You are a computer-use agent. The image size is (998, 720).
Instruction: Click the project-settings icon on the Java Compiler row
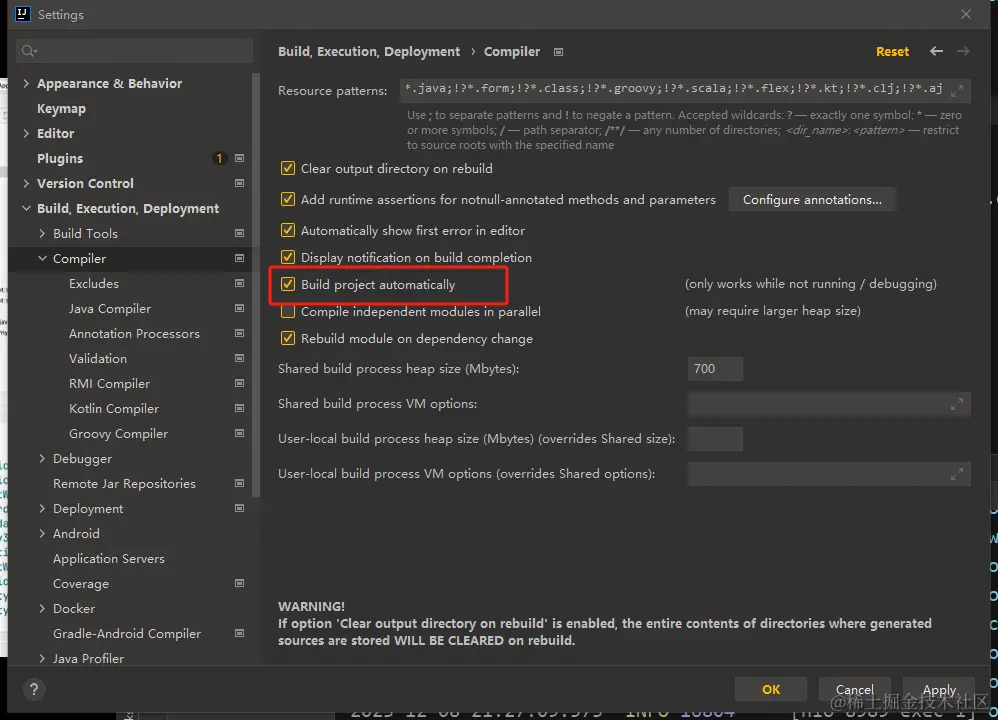tap(239, 309)
